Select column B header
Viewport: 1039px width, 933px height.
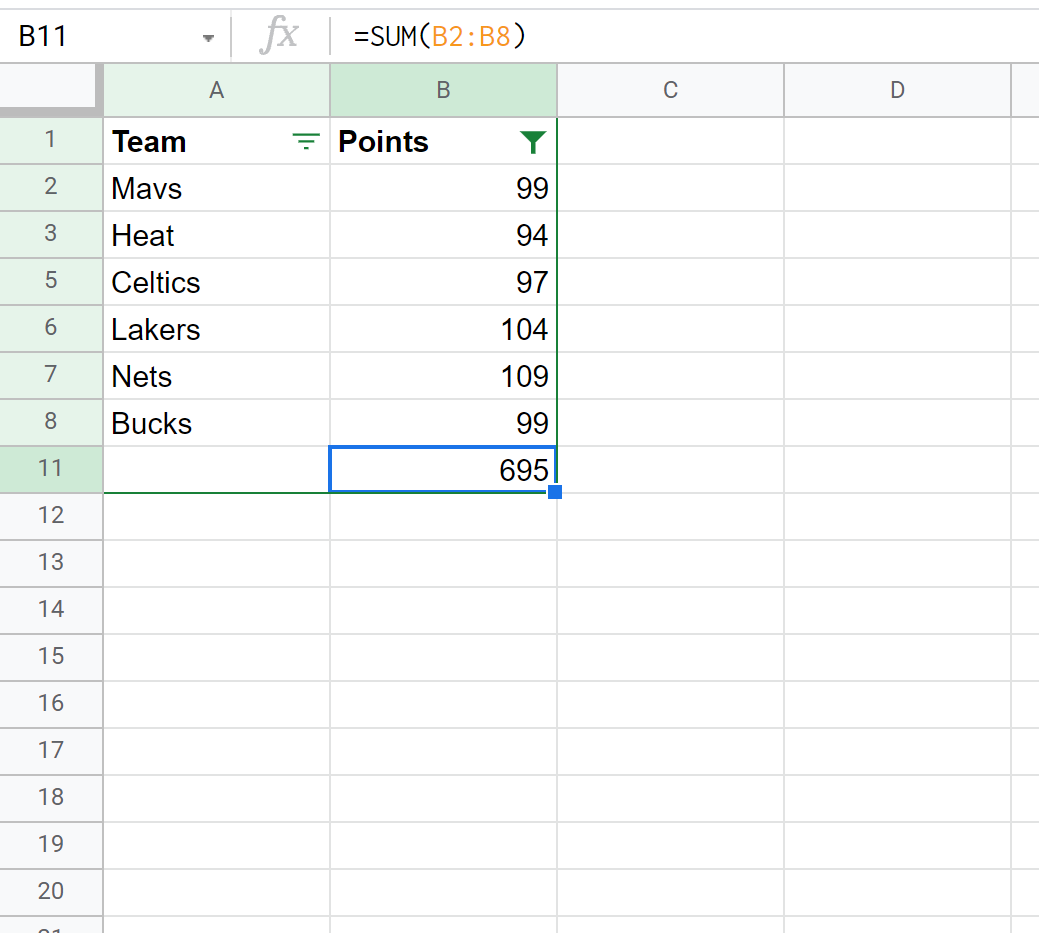click(443, 90)
